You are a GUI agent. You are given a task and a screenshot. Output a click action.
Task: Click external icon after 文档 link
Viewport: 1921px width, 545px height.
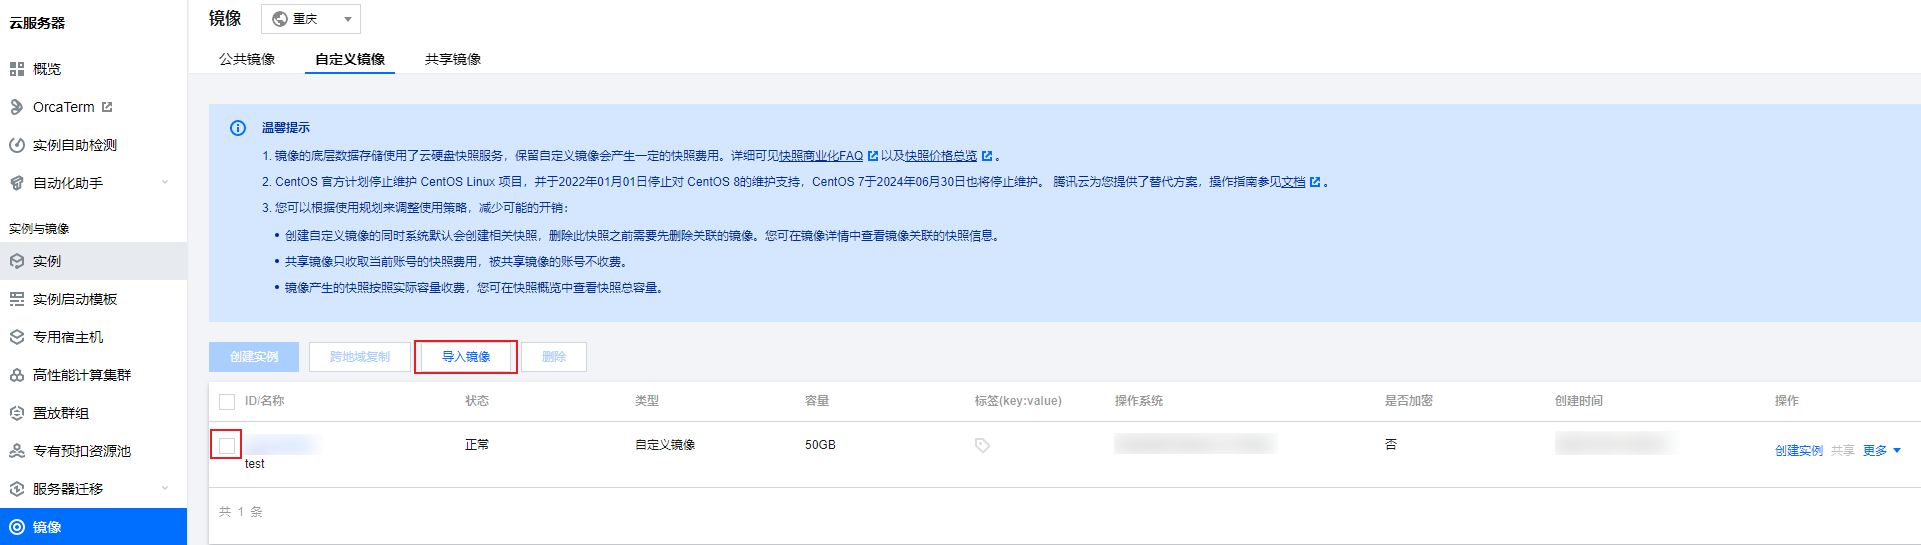click(x=1315, y=182)
